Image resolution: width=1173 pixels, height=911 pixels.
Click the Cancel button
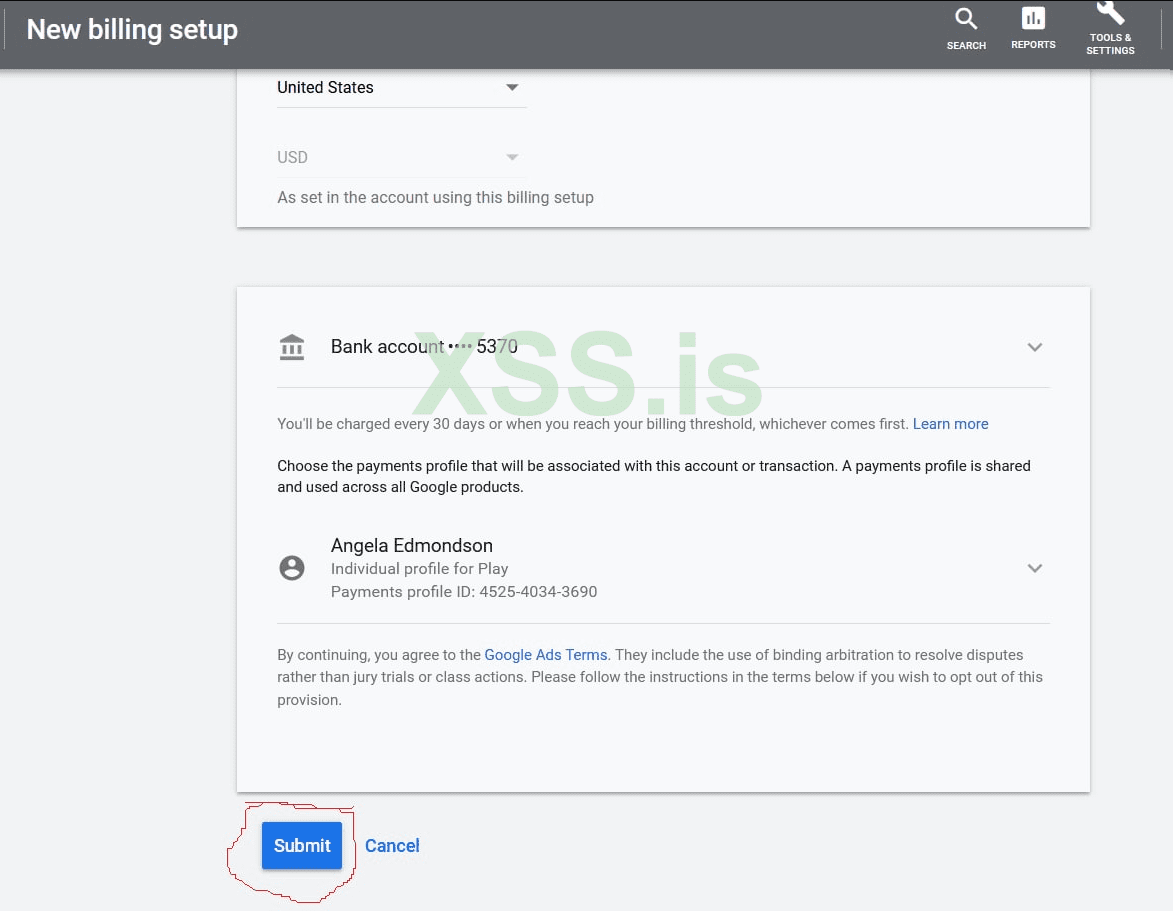[392, 846]
